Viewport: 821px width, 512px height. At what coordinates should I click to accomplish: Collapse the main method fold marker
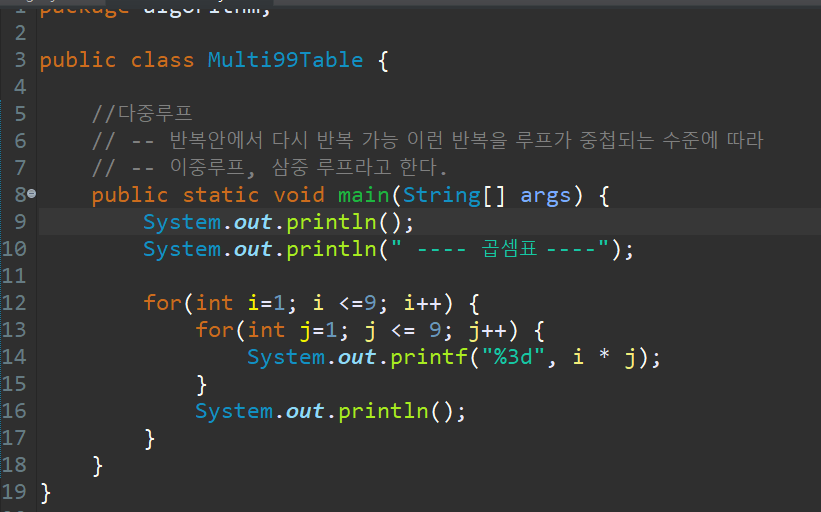31,194
